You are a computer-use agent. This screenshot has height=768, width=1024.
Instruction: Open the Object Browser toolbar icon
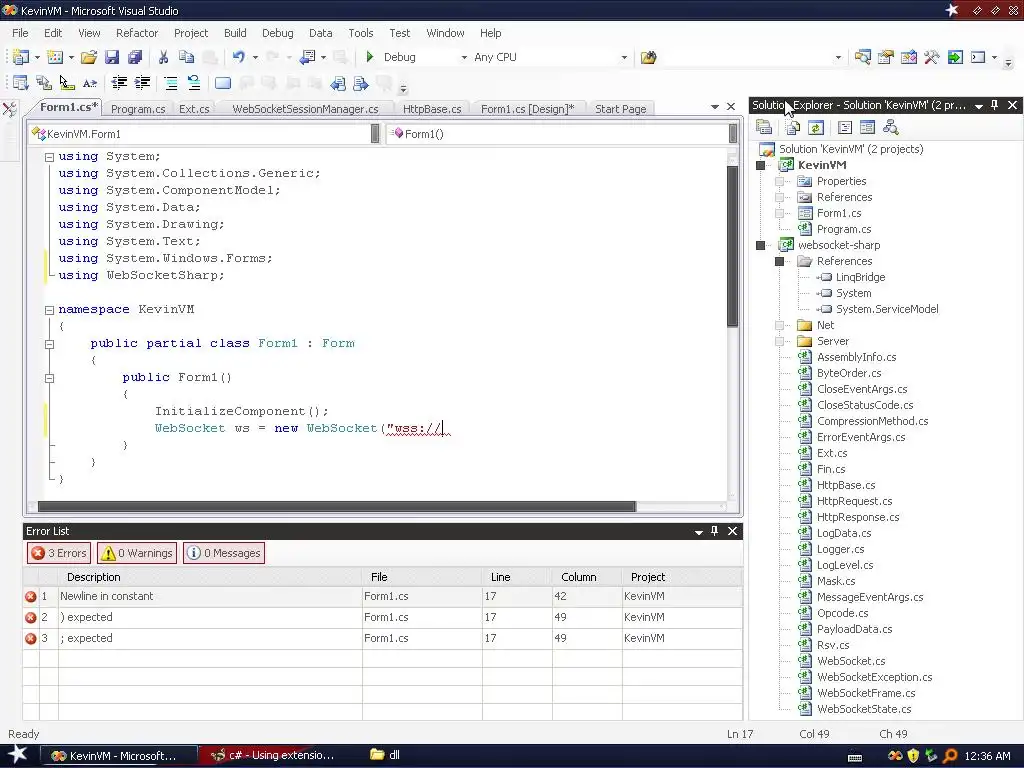(908, 57)
